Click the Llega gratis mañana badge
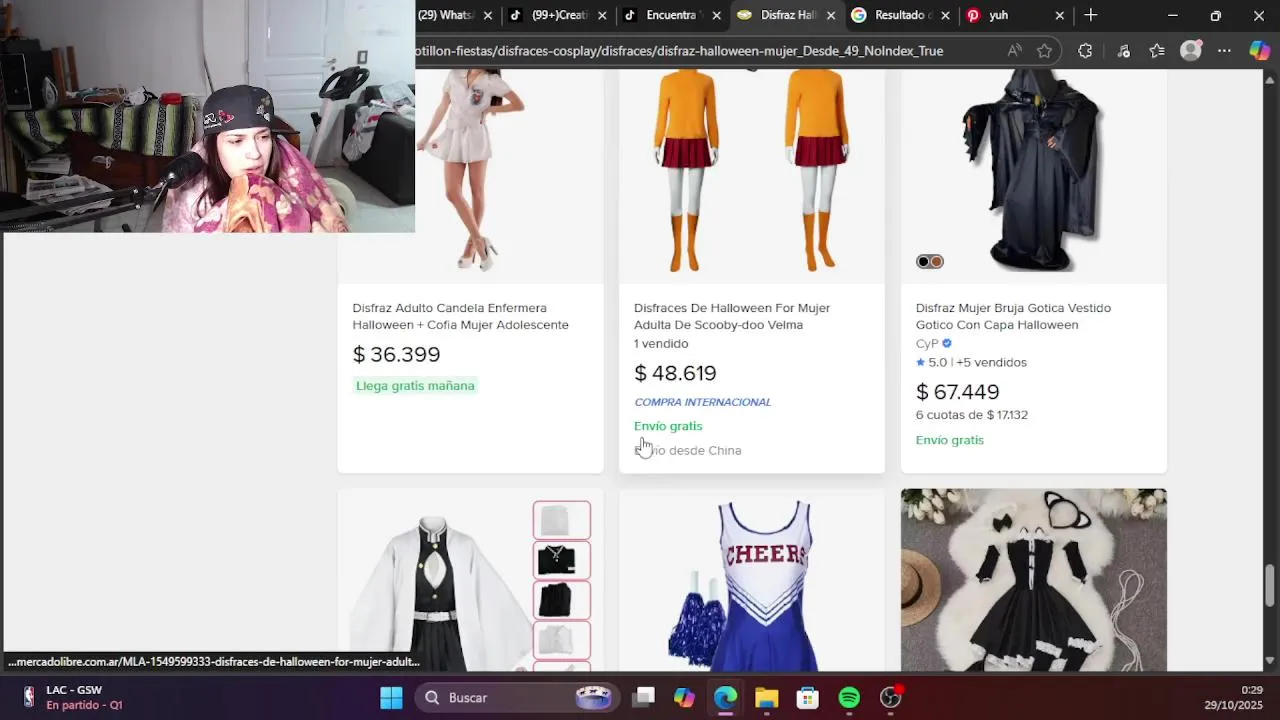 point(415,386)
